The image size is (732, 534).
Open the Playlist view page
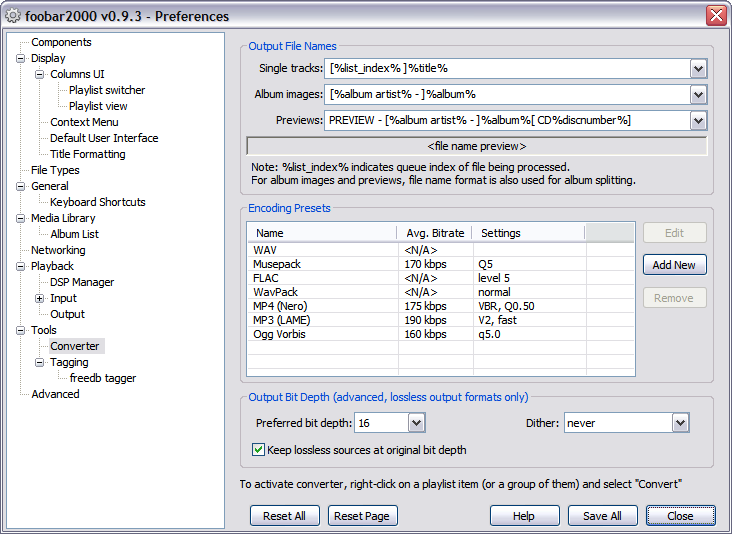[x=98, y=106]
